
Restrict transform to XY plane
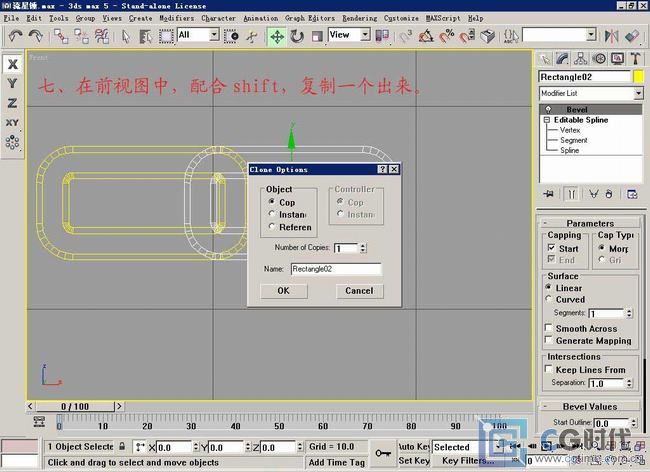tap(13, 123)
